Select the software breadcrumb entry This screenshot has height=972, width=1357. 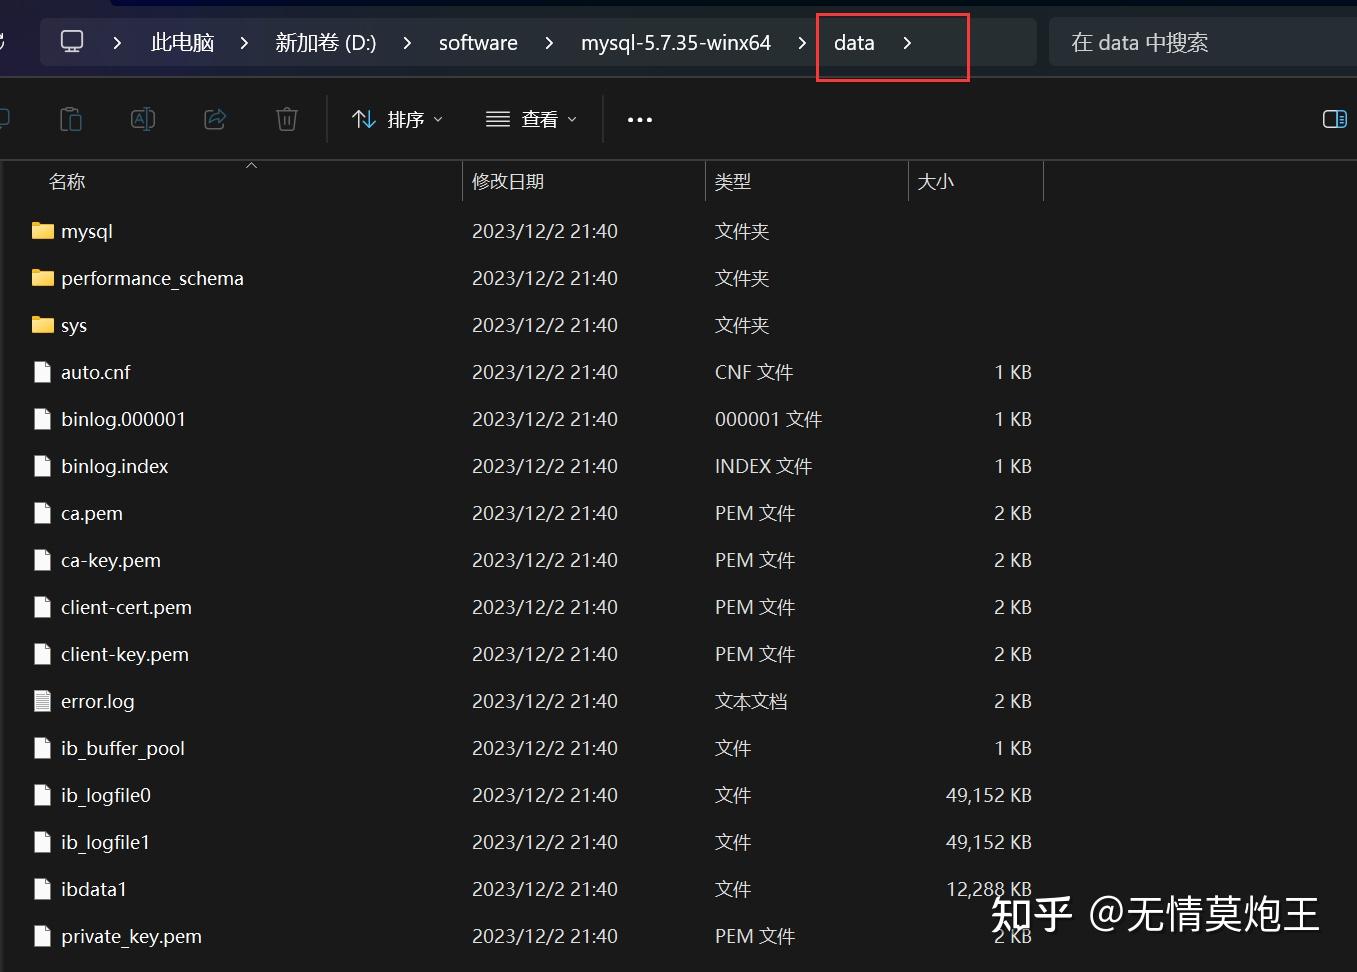click(x=478, y=42)
